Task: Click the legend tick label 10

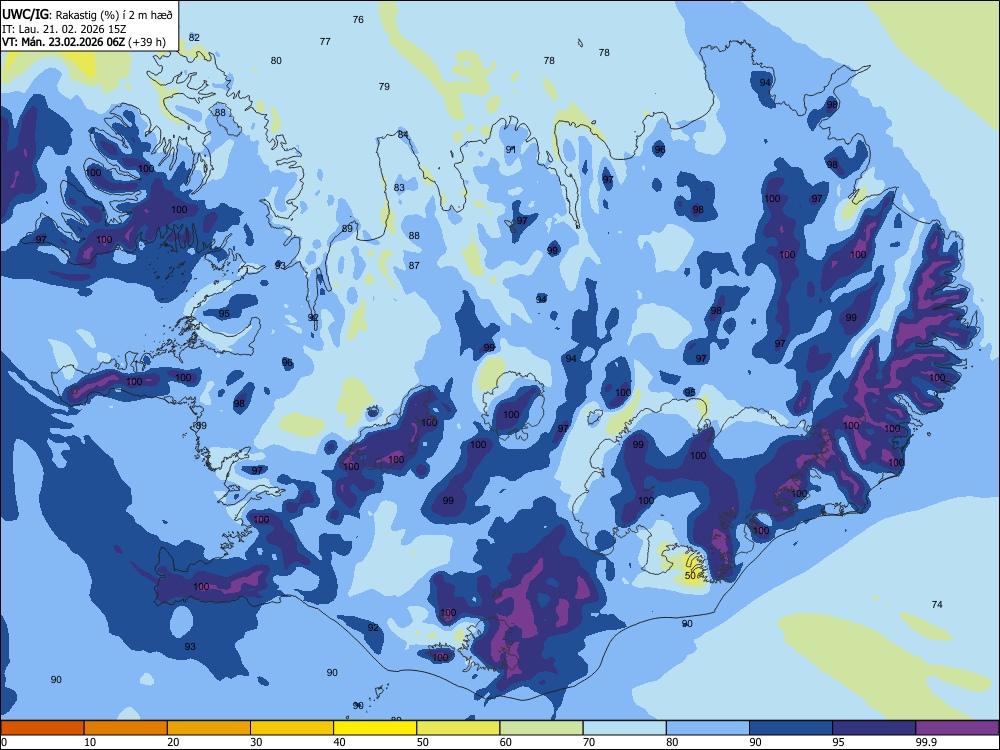Action: coord(91,742)
